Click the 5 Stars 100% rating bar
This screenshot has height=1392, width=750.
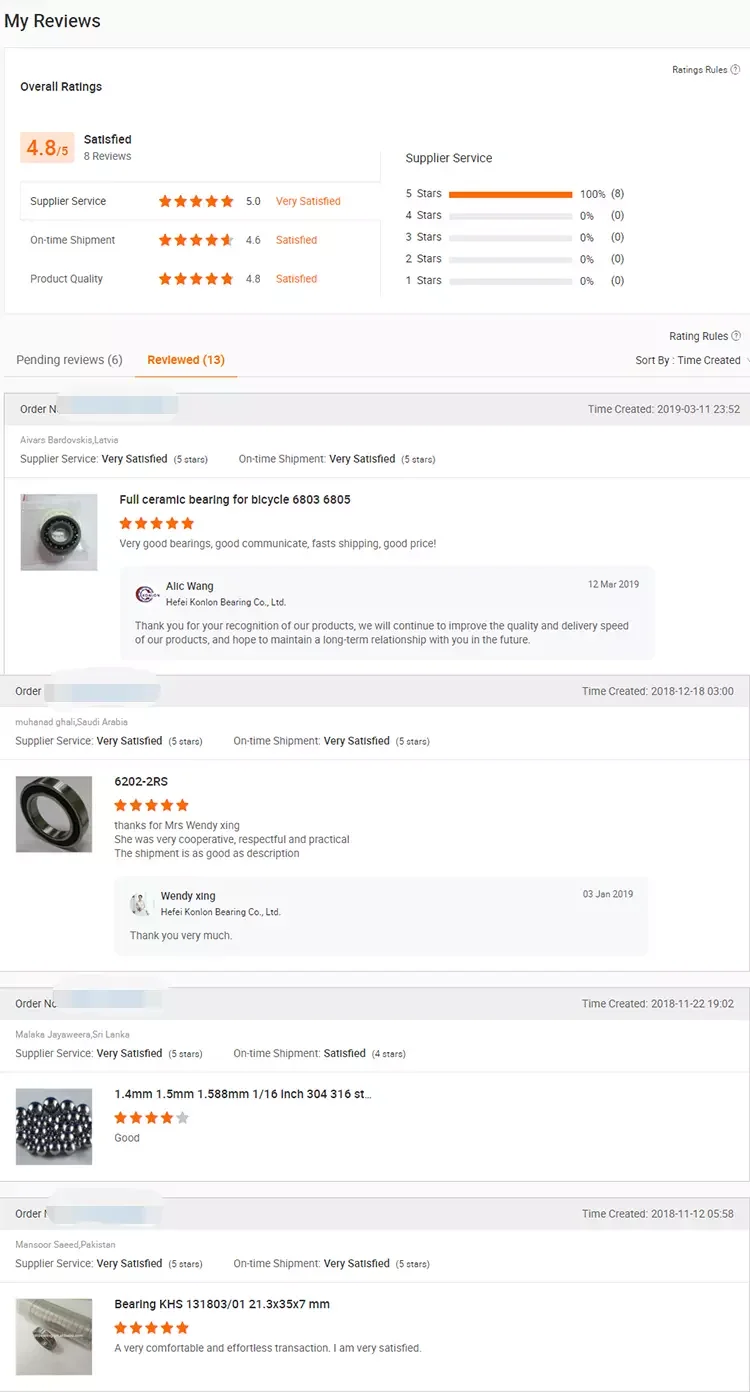(510, 194)
